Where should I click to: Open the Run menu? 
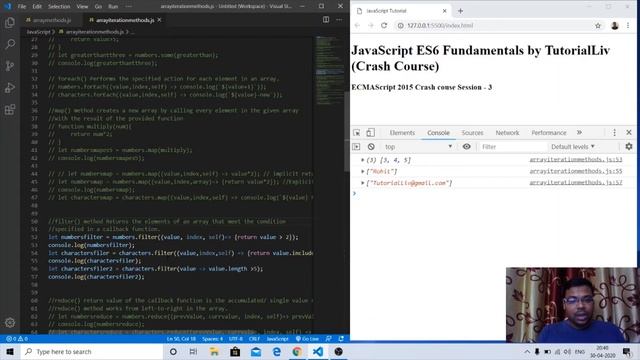(x=113, y=7)
